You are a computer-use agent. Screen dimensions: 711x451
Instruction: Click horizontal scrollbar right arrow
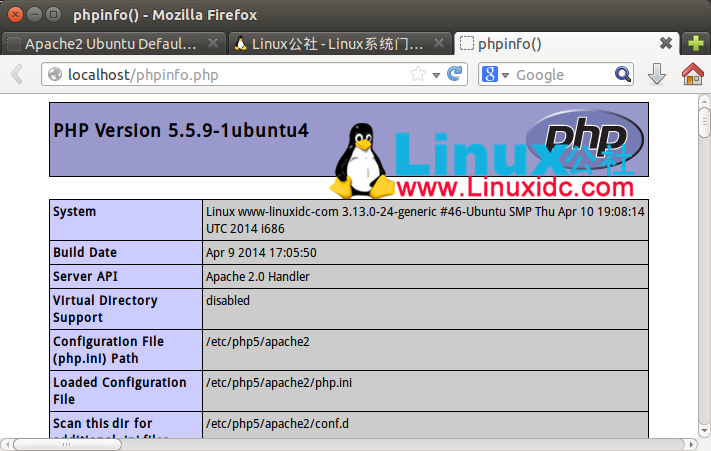tap(691, 445)
